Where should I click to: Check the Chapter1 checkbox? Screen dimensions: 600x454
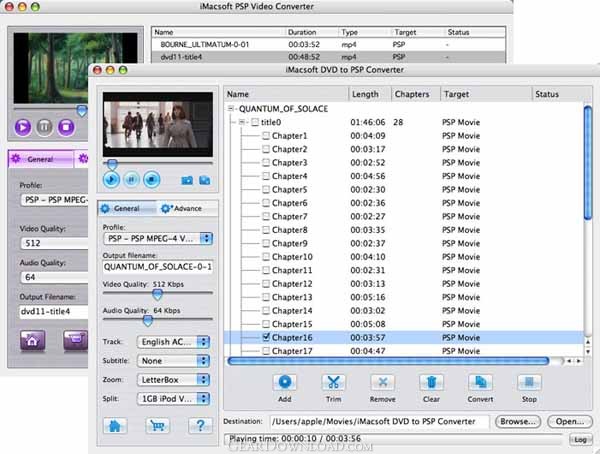tap(266, 136)
